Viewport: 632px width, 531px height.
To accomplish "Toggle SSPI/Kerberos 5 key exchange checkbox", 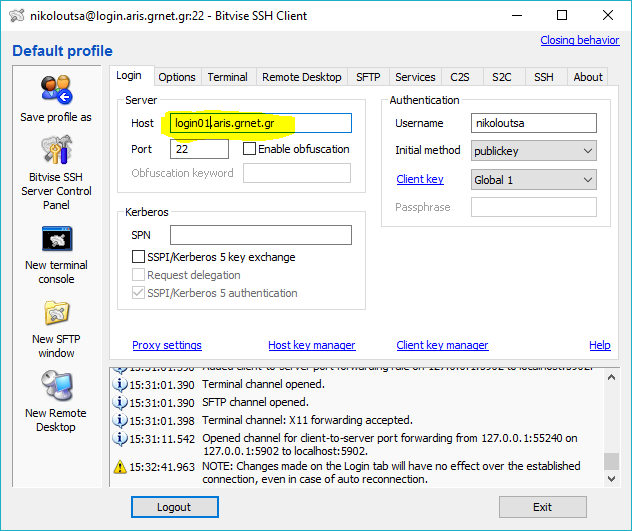I will coord(140,257).
